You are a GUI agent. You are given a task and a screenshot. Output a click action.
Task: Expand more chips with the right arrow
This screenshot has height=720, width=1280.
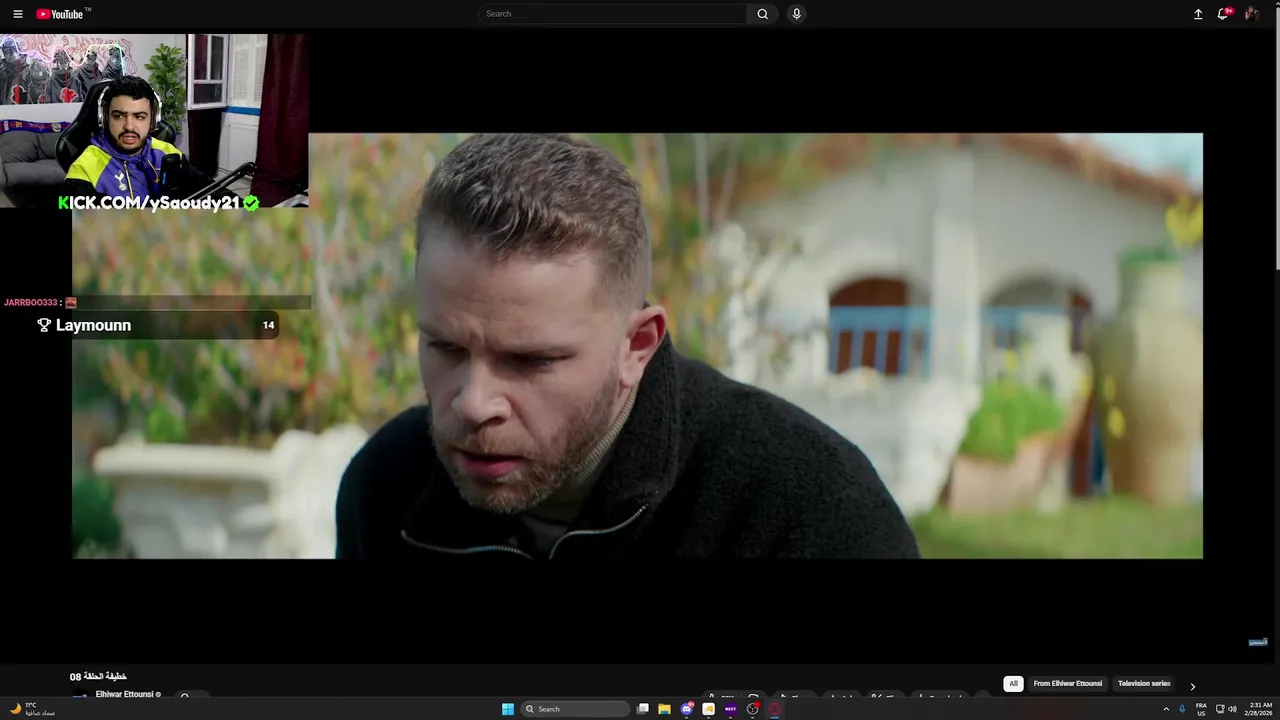point(1192,686)
